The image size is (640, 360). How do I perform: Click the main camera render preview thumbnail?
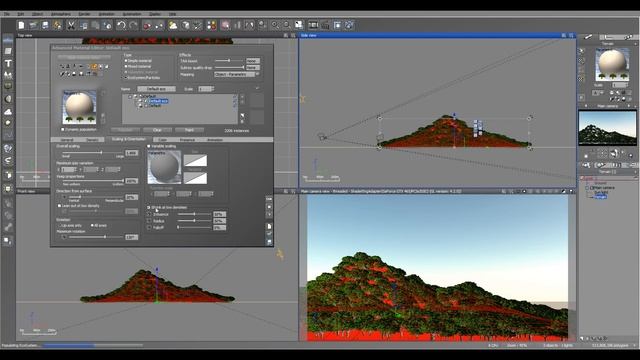tap(607, 128)
